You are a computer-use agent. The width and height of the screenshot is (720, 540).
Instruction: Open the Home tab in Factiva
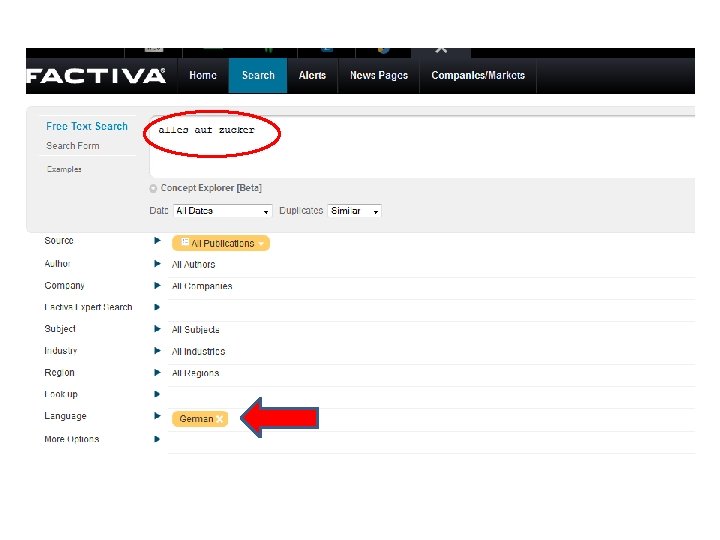202,75
